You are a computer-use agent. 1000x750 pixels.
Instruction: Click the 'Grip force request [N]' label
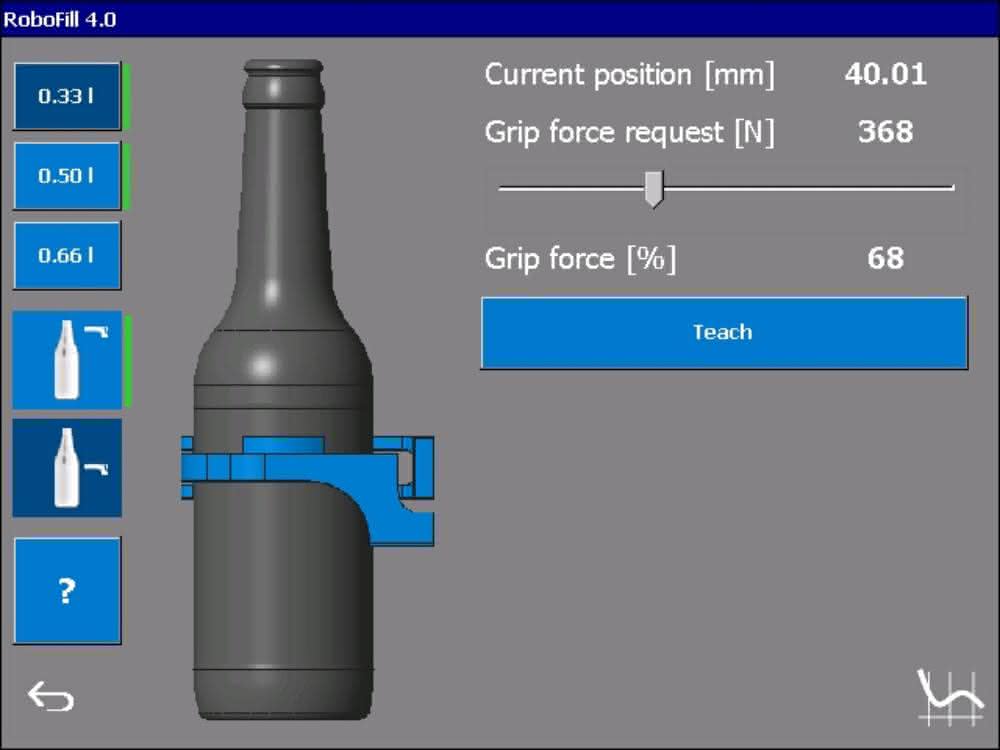[x=629, y=133]
